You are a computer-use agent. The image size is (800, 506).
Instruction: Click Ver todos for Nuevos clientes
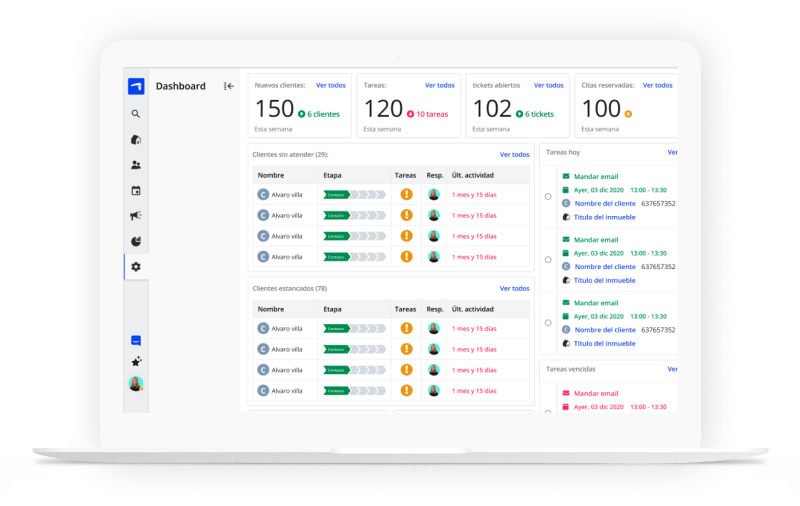point(331,85)
